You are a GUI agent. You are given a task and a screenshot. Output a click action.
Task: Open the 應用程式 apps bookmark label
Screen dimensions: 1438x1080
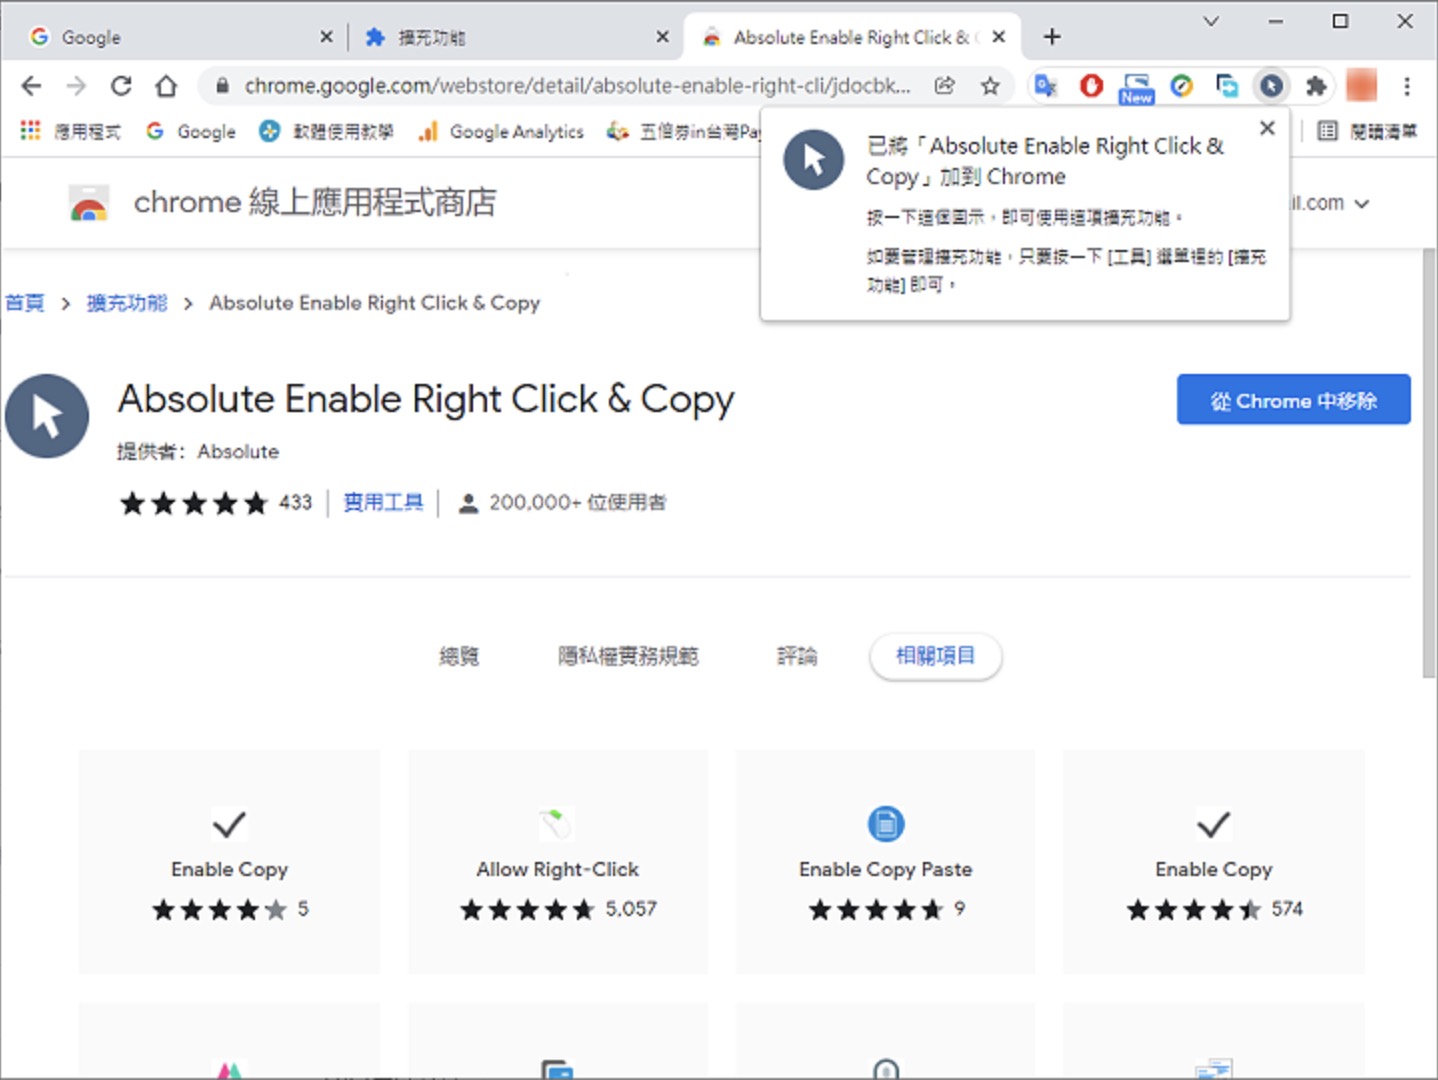click(x=87, y=131)
